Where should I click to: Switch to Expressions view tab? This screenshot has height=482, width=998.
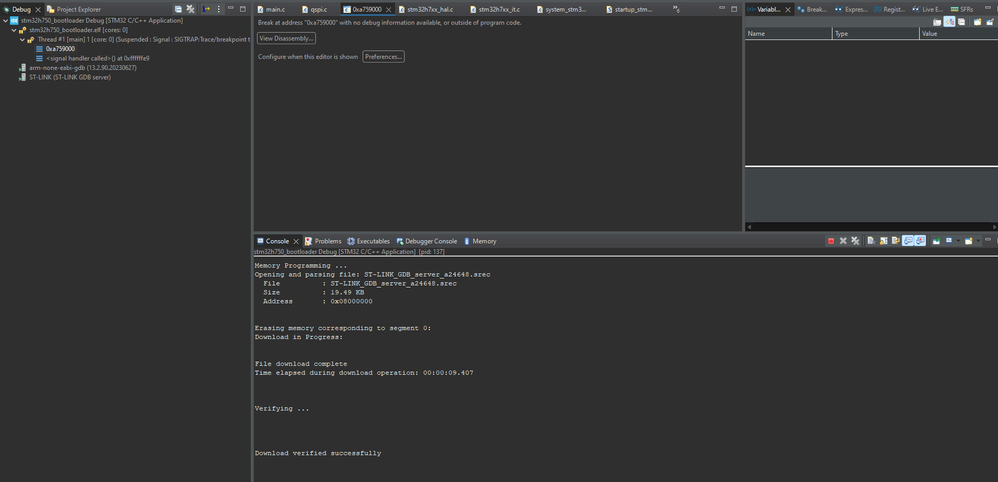[x=852, y=10]
